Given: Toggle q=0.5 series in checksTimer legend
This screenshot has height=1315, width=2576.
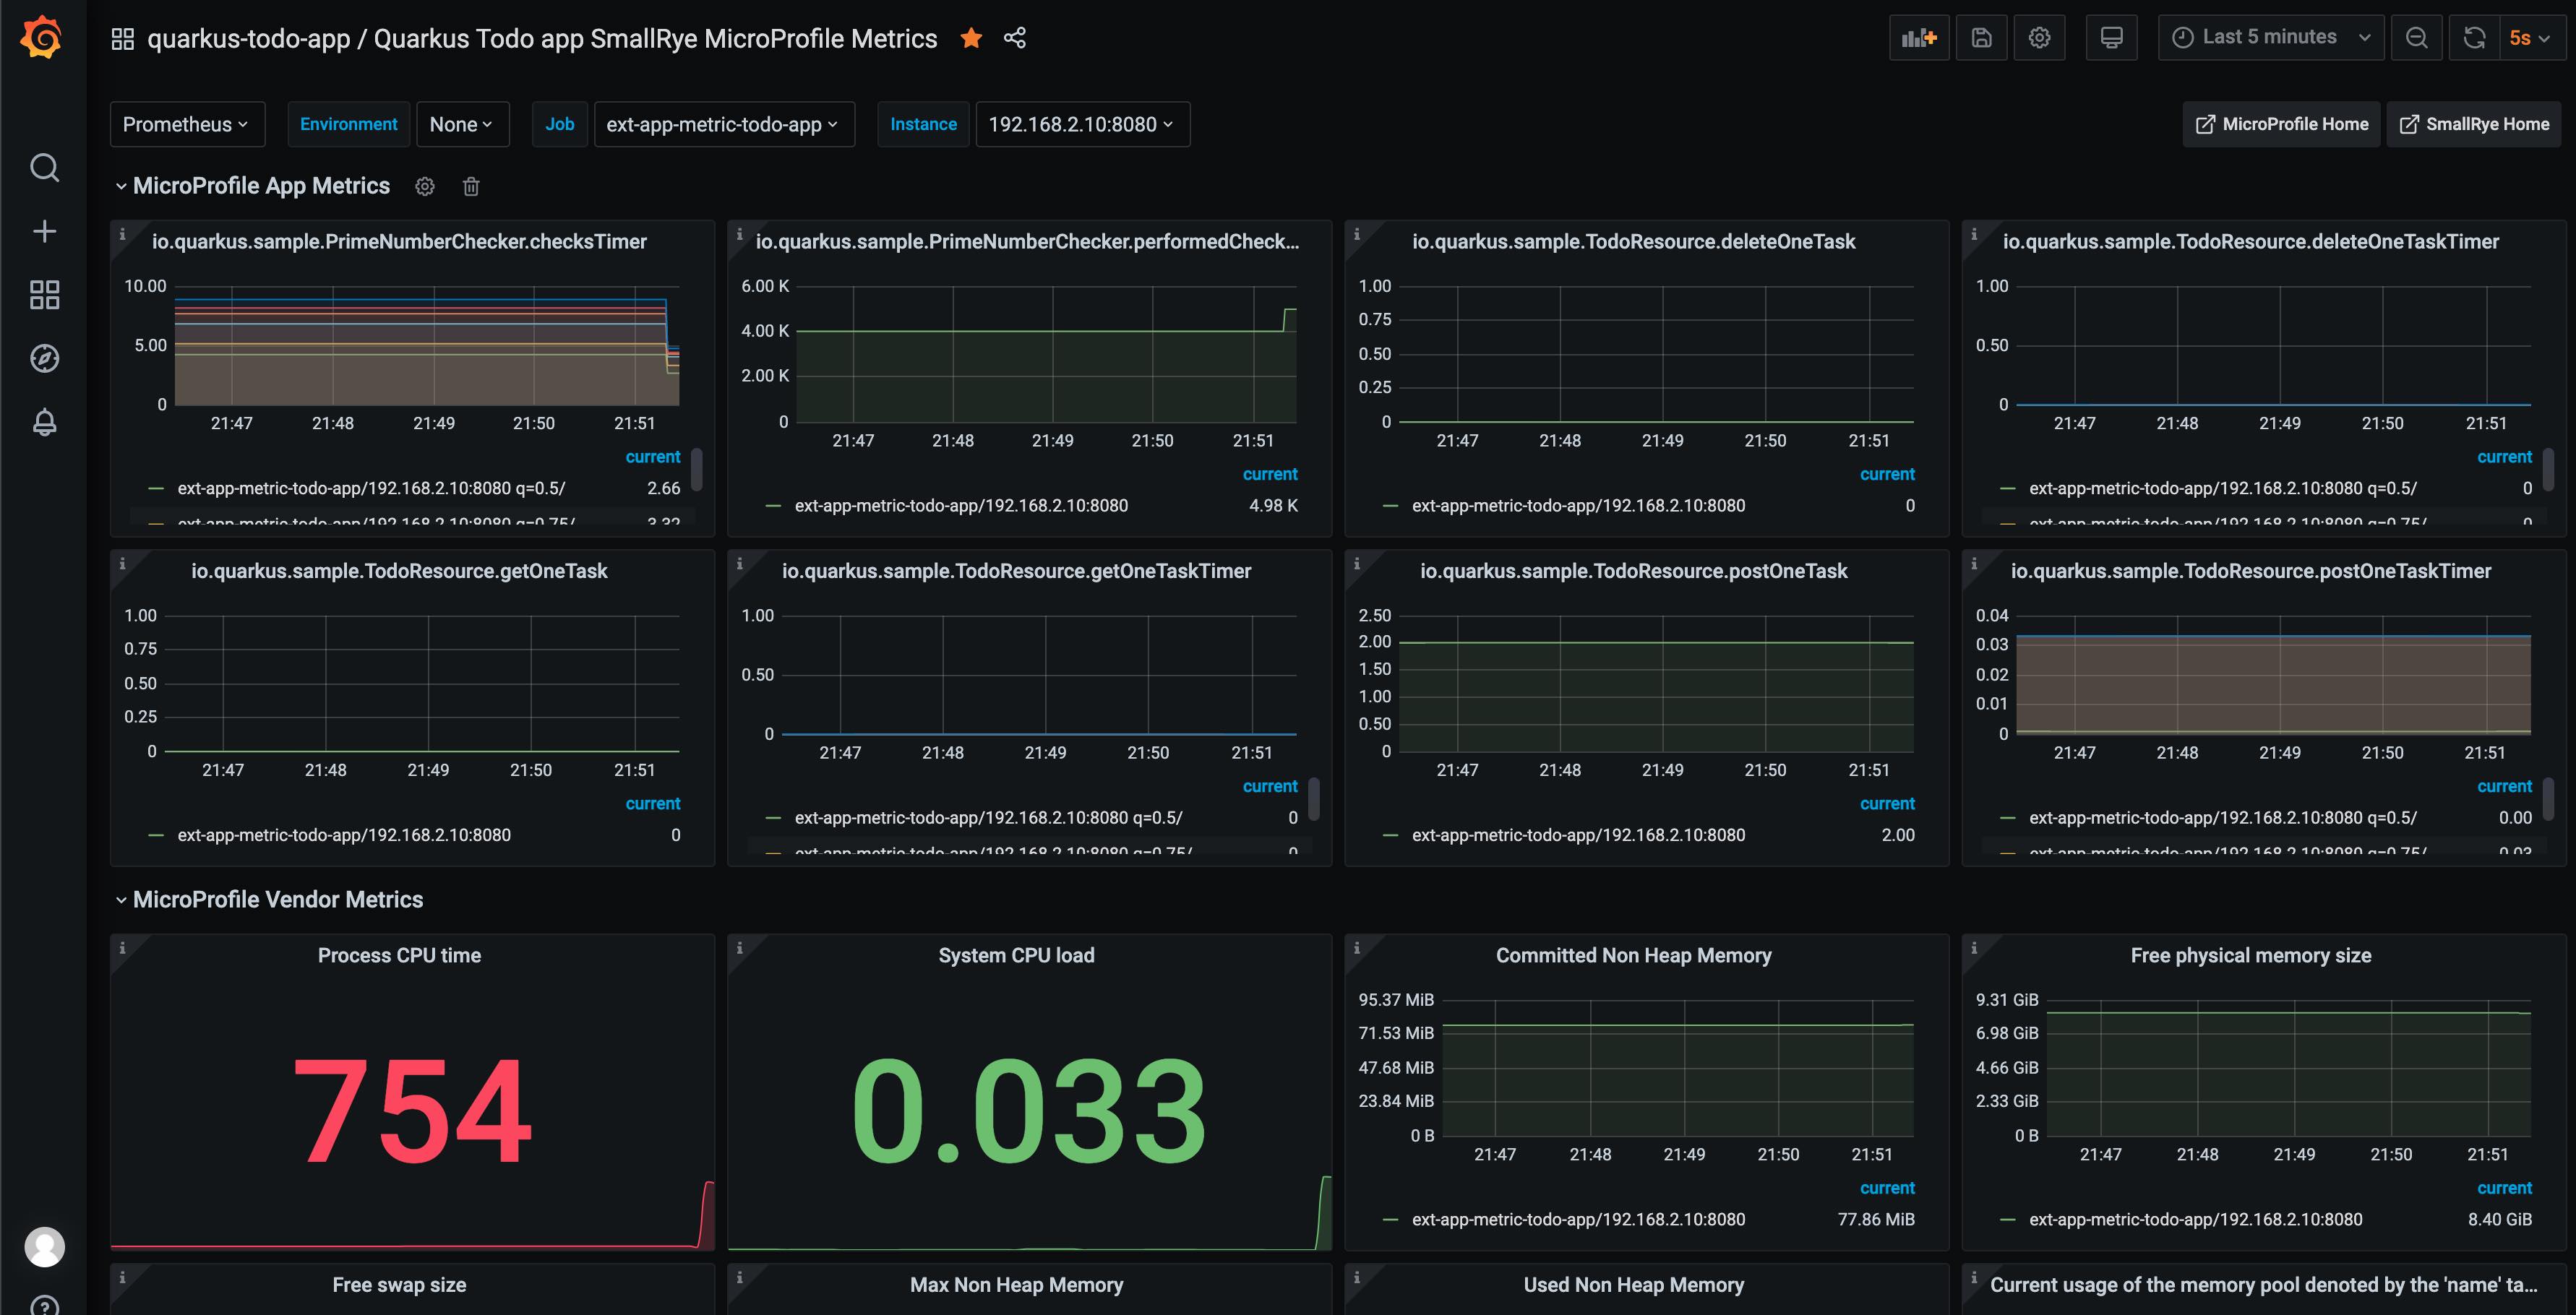Looking at the screenshot, I should tap(371, 488).
